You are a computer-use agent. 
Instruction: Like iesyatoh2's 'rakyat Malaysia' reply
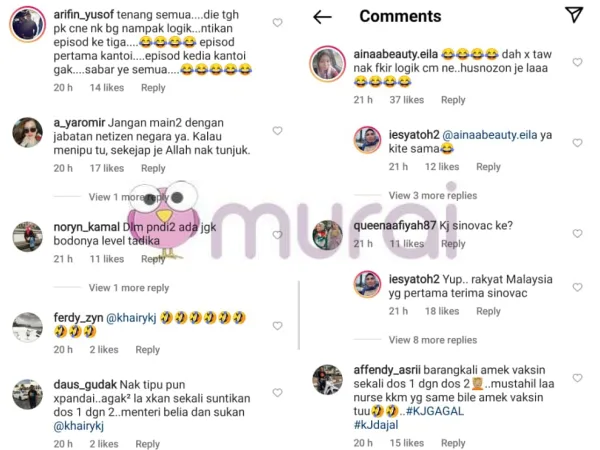[577, 287]
